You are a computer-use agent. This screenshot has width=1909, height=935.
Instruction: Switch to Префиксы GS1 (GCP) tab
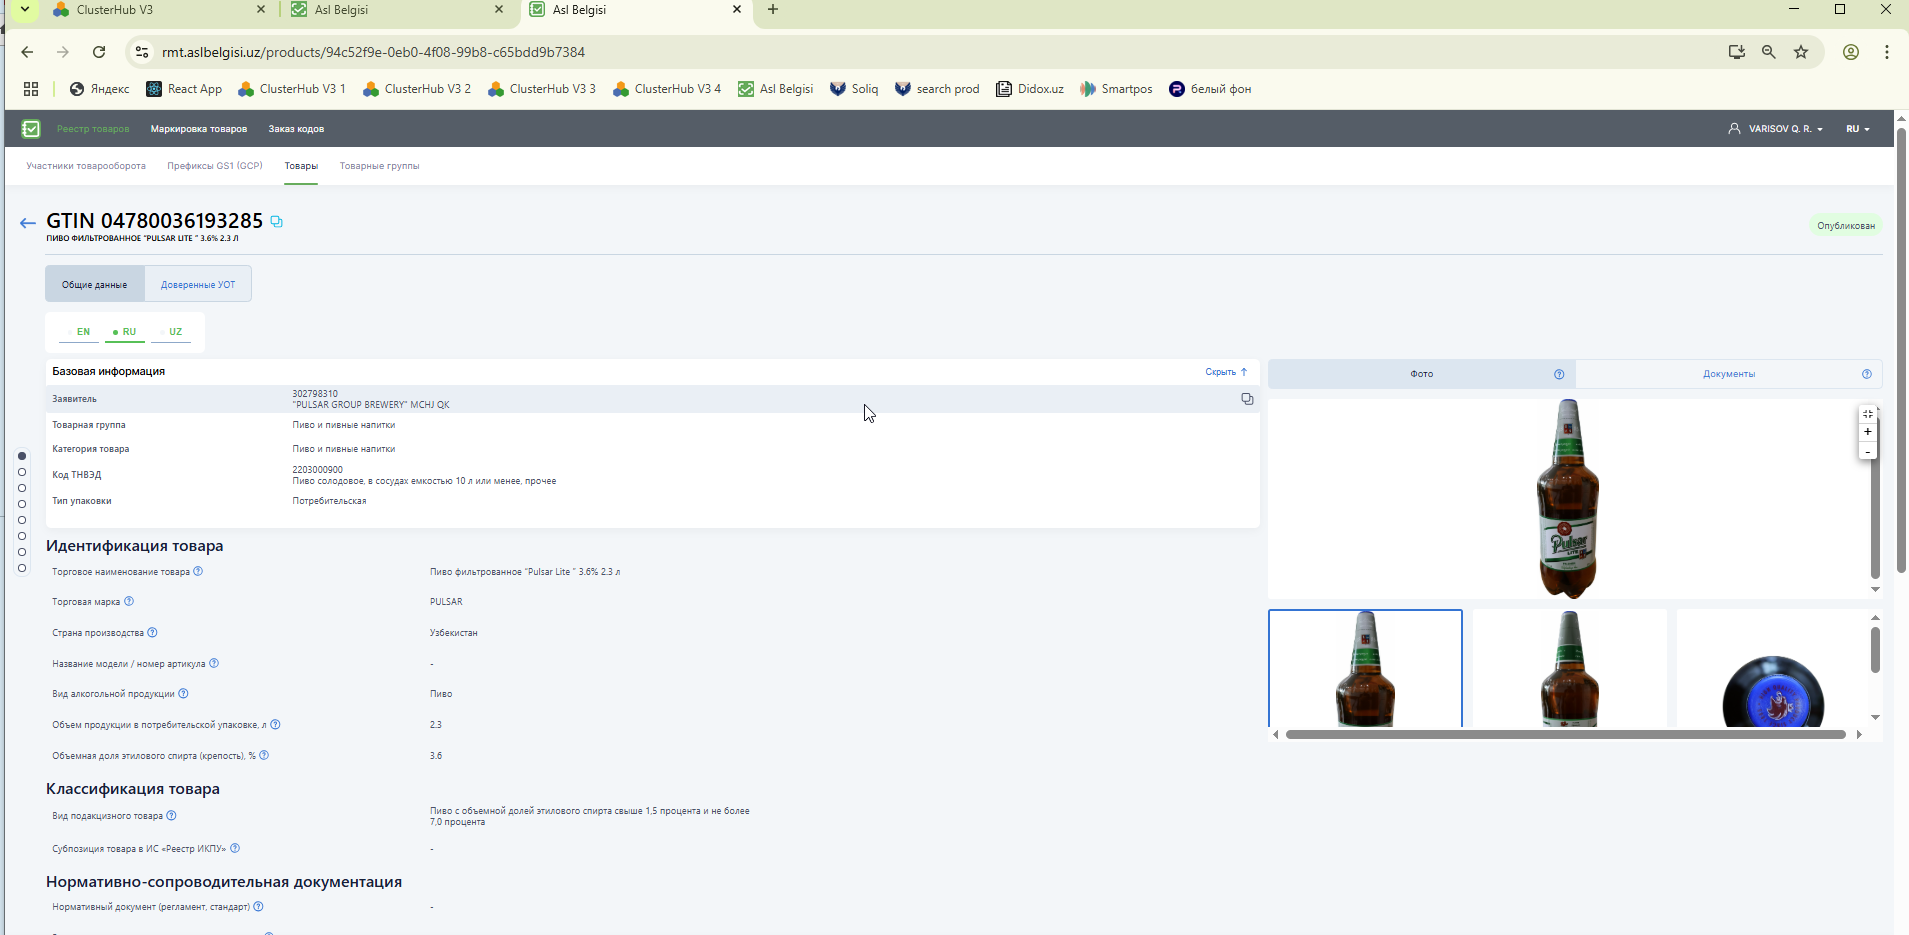tap(215, 166)
